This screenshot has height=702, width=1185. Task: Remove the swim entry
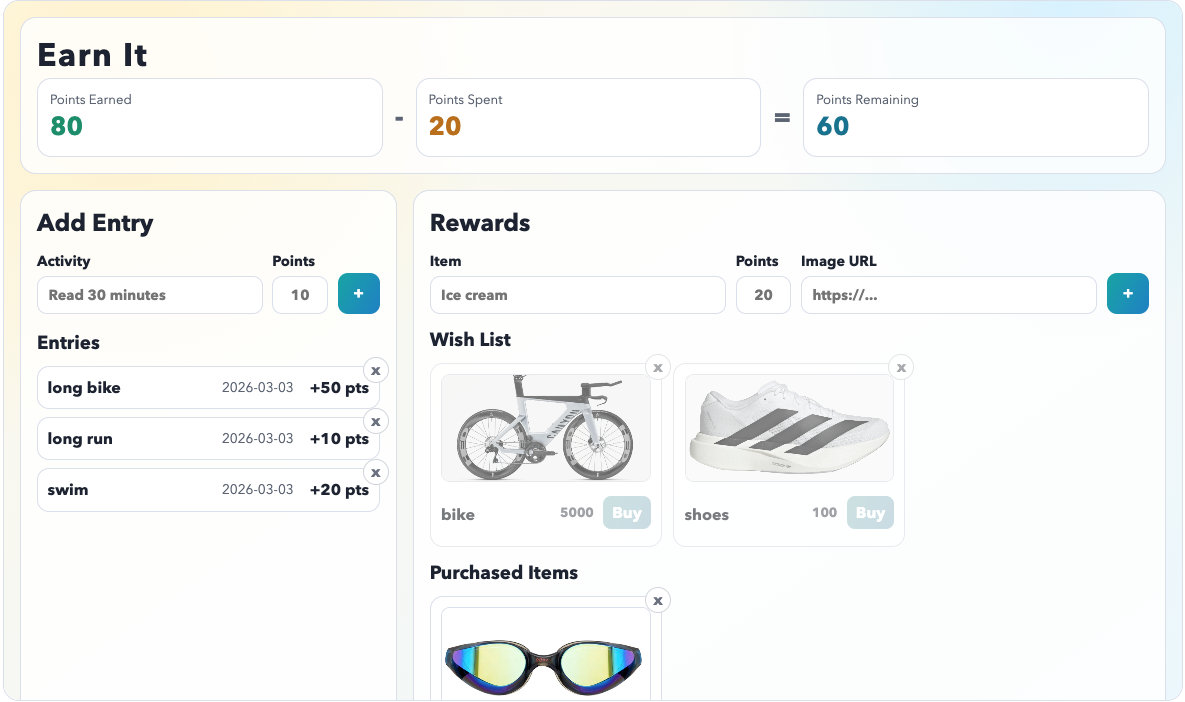point(376,472)
